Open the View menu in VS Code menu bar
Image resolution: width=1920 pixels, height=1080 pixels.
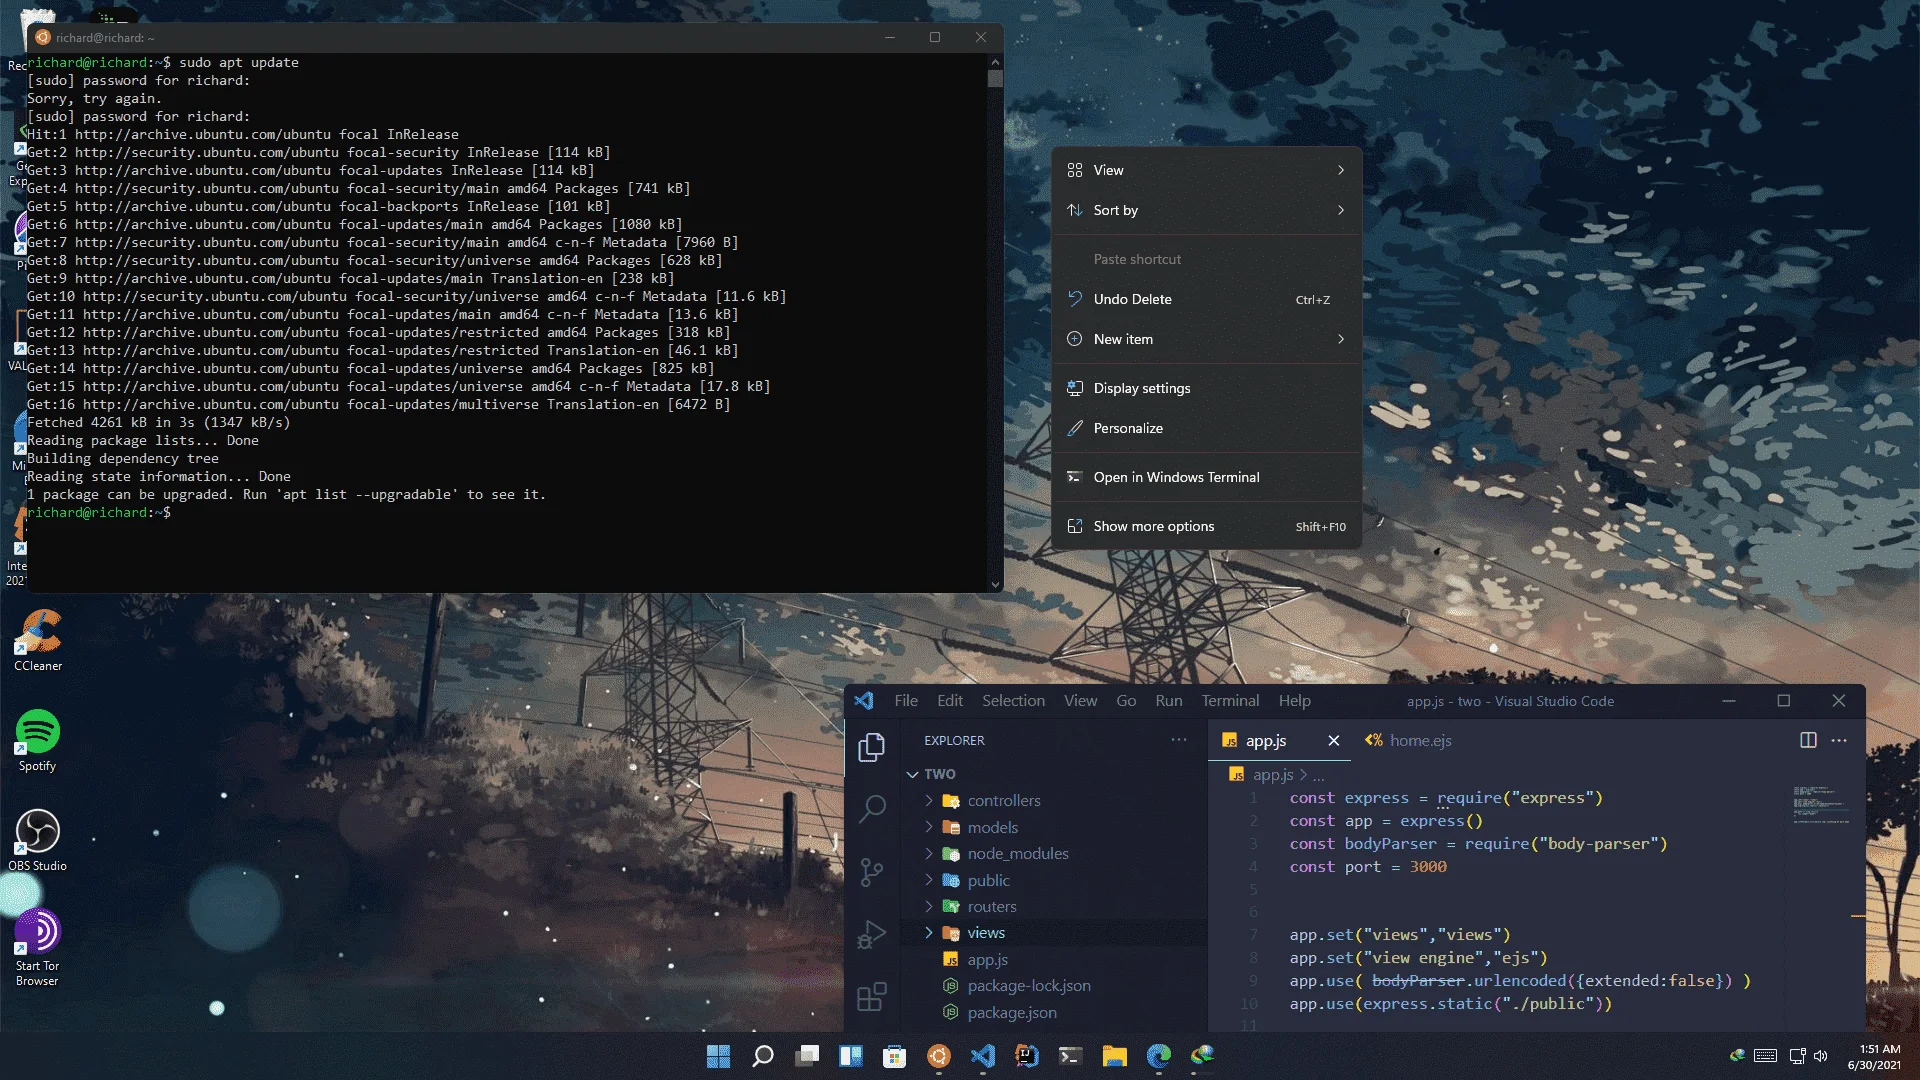click(1080, 701)
